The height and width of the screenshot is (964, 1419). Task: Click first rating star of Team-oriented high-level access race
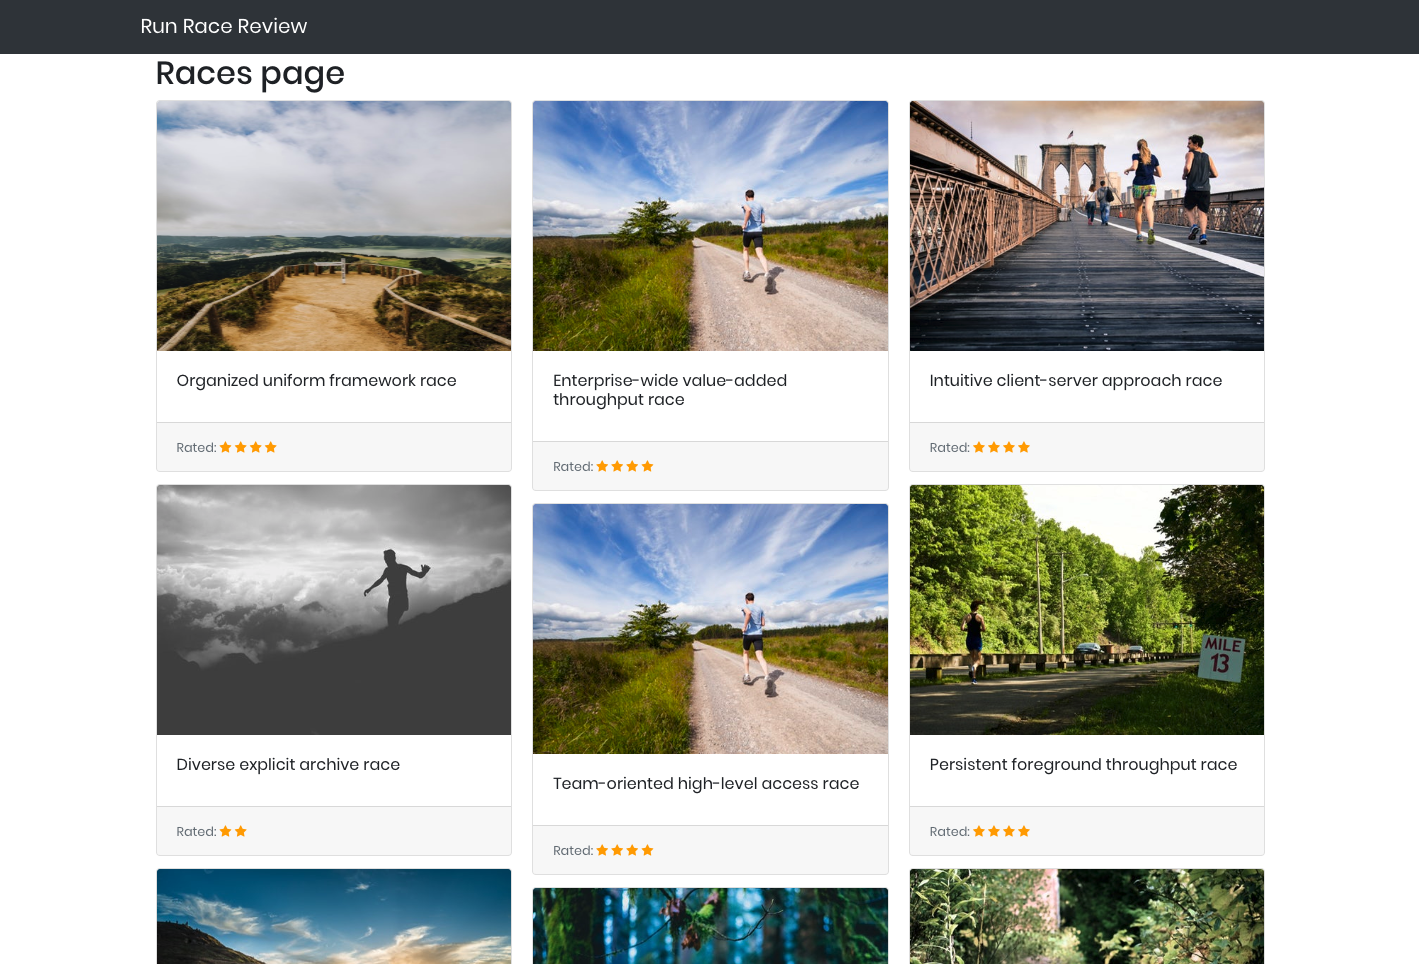point(602,850)
